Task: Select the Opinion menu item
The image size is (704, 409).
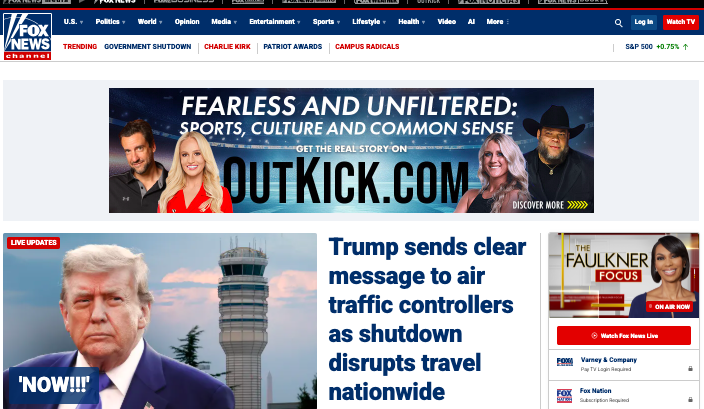Action: click(x=187, y=22)
